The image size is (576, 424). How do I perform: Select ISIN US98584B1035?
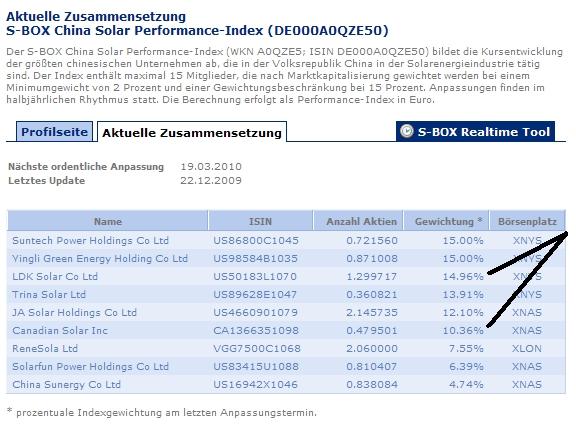click(x=255, y=259)
